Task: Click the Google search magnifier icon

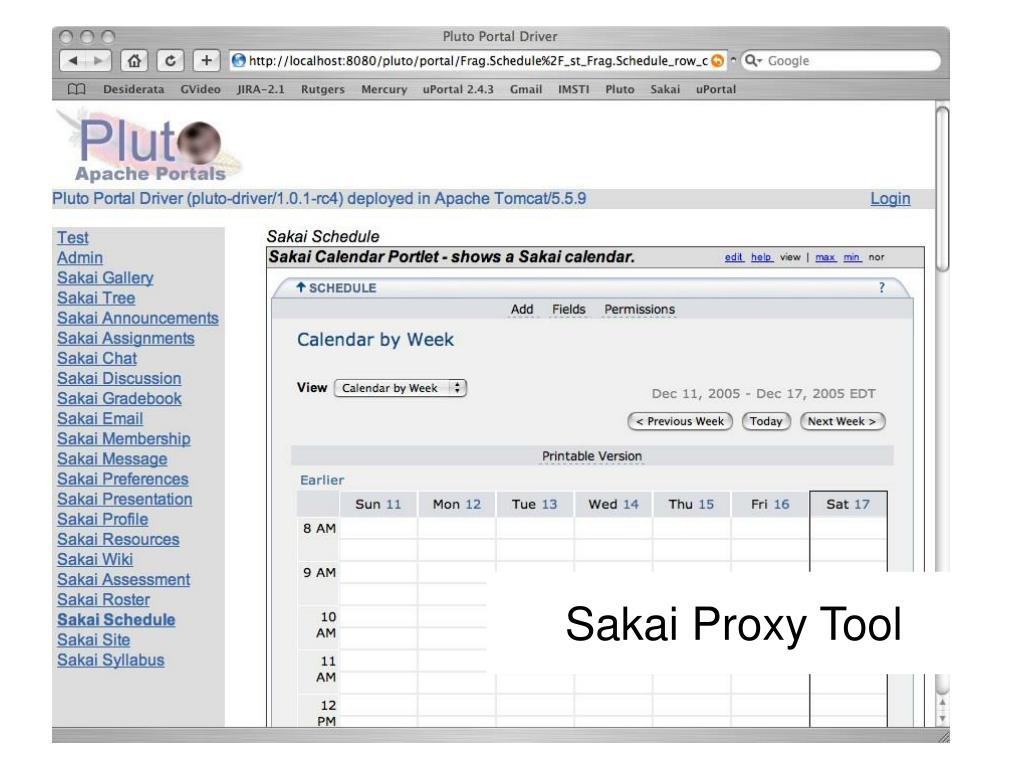Action: click(753, 61)
